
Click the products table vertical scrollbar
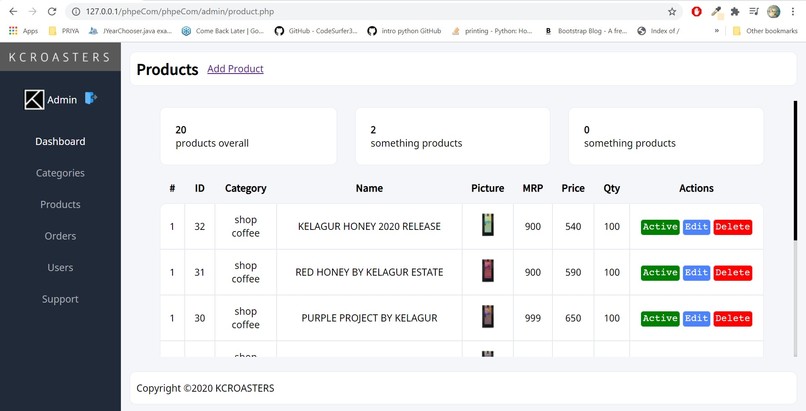click(796, 172)
